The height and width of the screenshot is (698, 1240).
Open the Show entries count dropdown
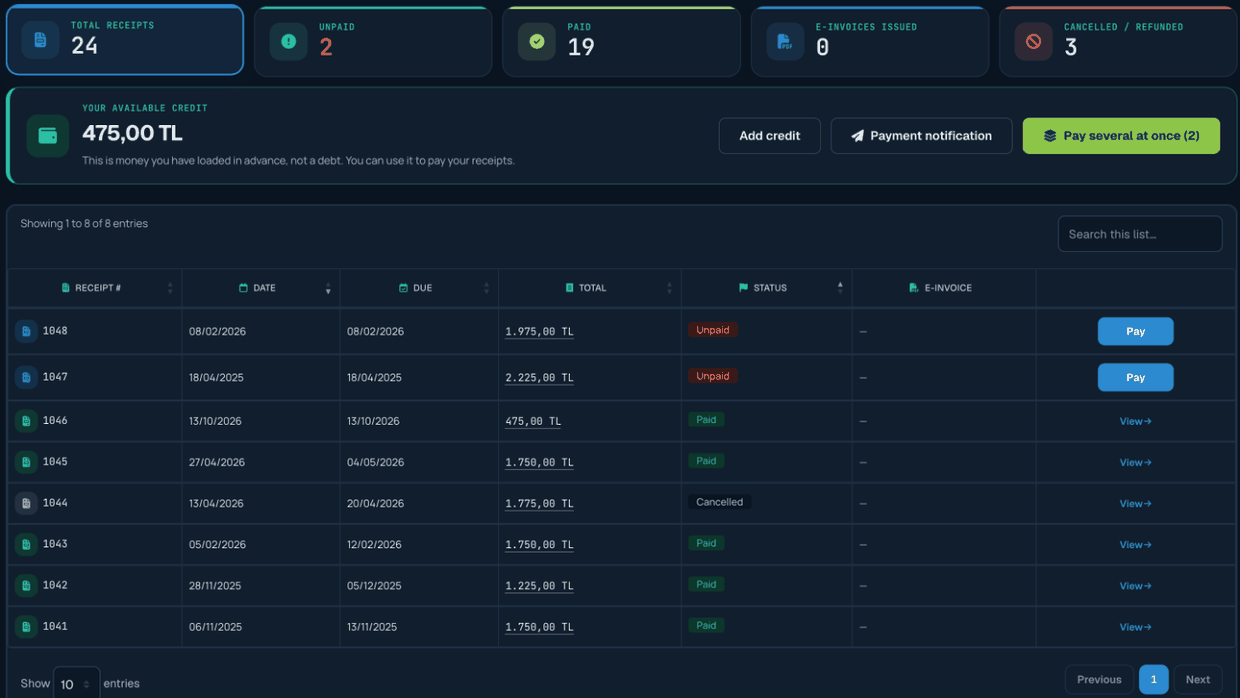[76, 683]
